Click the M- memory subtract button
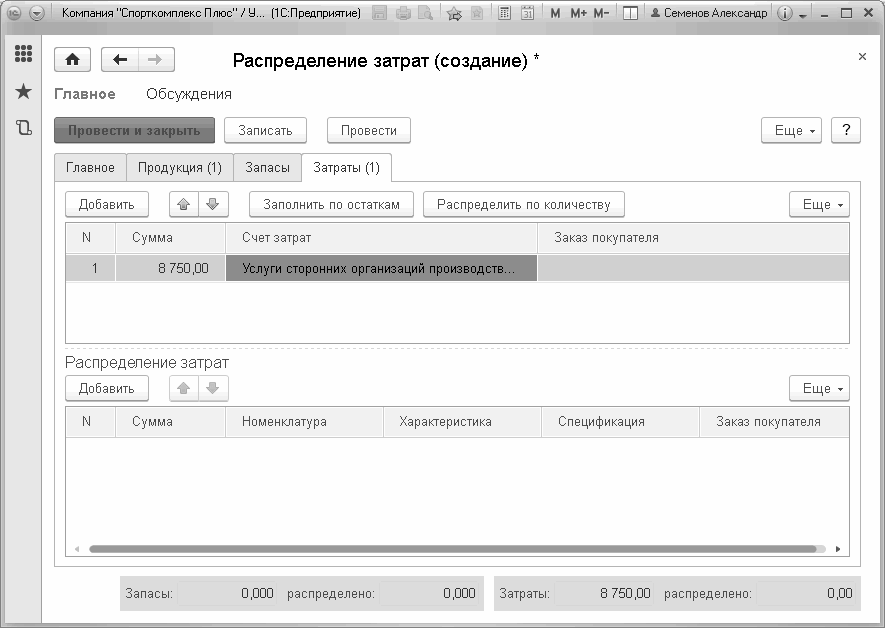Image resolution: width=885 pixels, height=628 pixels. [x=601, y=13]
